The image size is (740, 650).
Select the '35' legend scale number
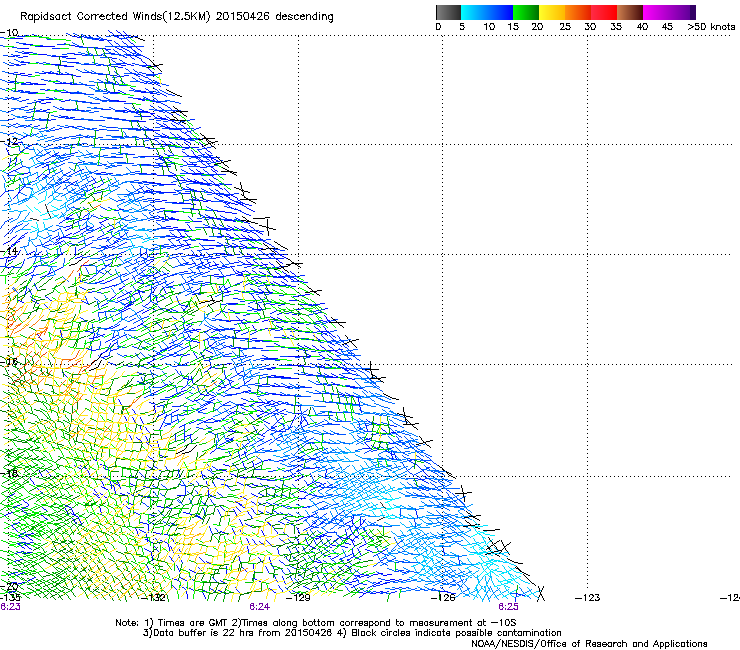click(616, 27)
